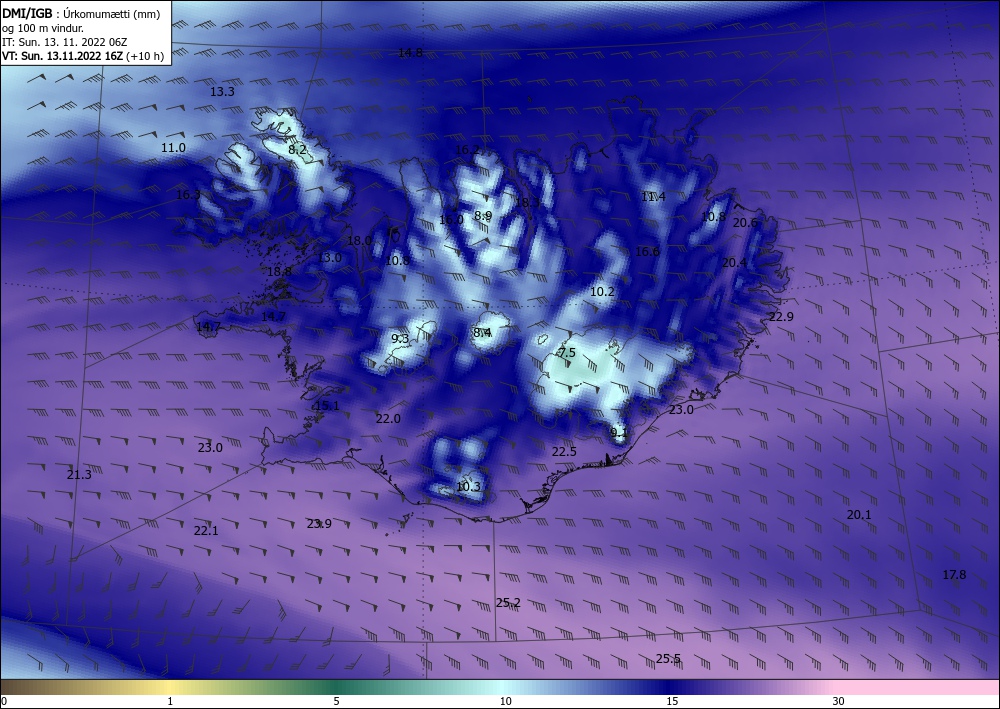
Task: Click the 17.8 value on the map
Action: click(x=954, y=575)
